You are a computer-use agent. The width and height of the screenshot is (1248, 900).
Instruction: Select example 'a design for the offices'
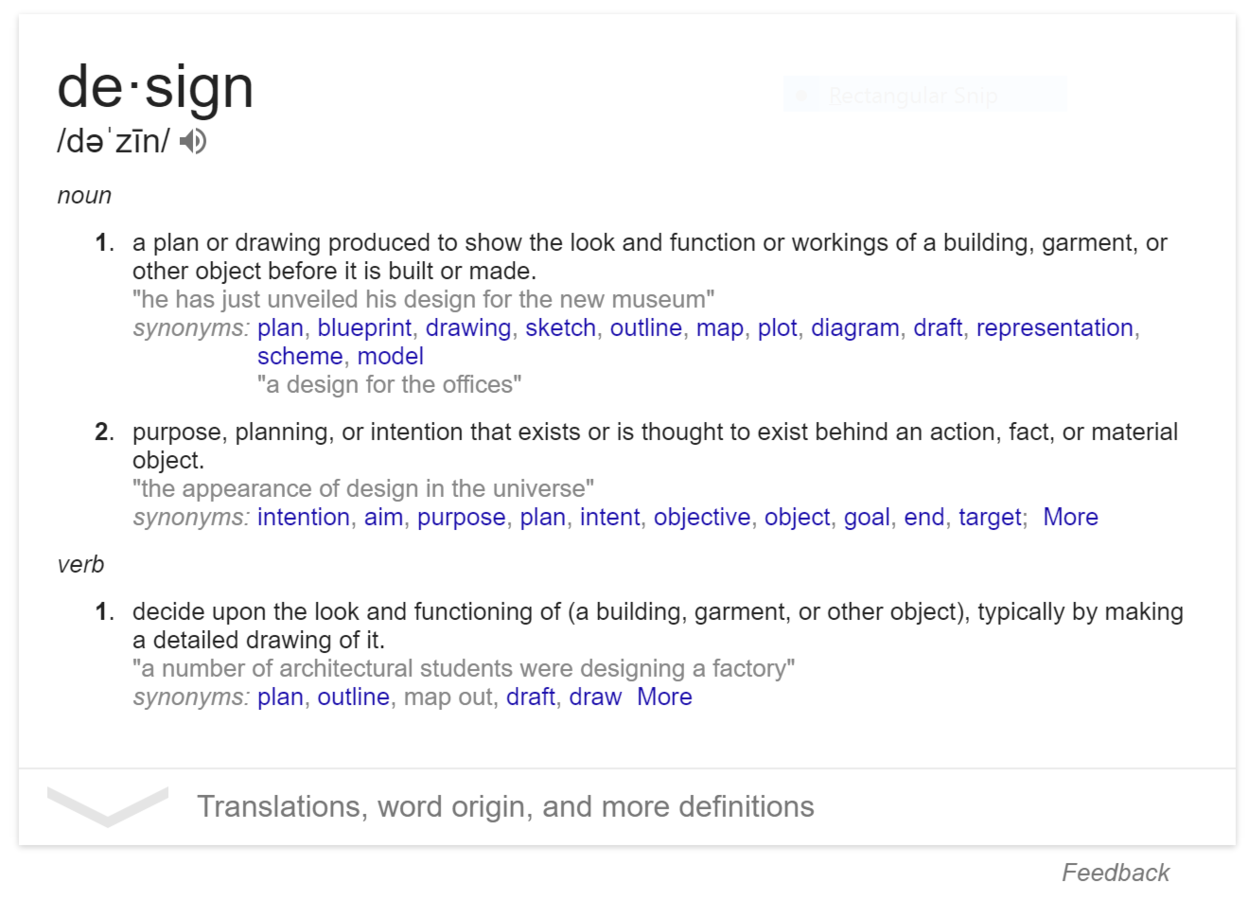click(390, 384)
